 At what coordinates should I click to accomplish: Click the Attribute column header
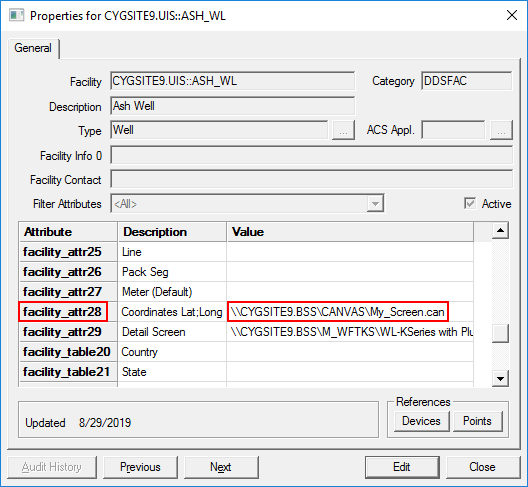tap(68, 232)
